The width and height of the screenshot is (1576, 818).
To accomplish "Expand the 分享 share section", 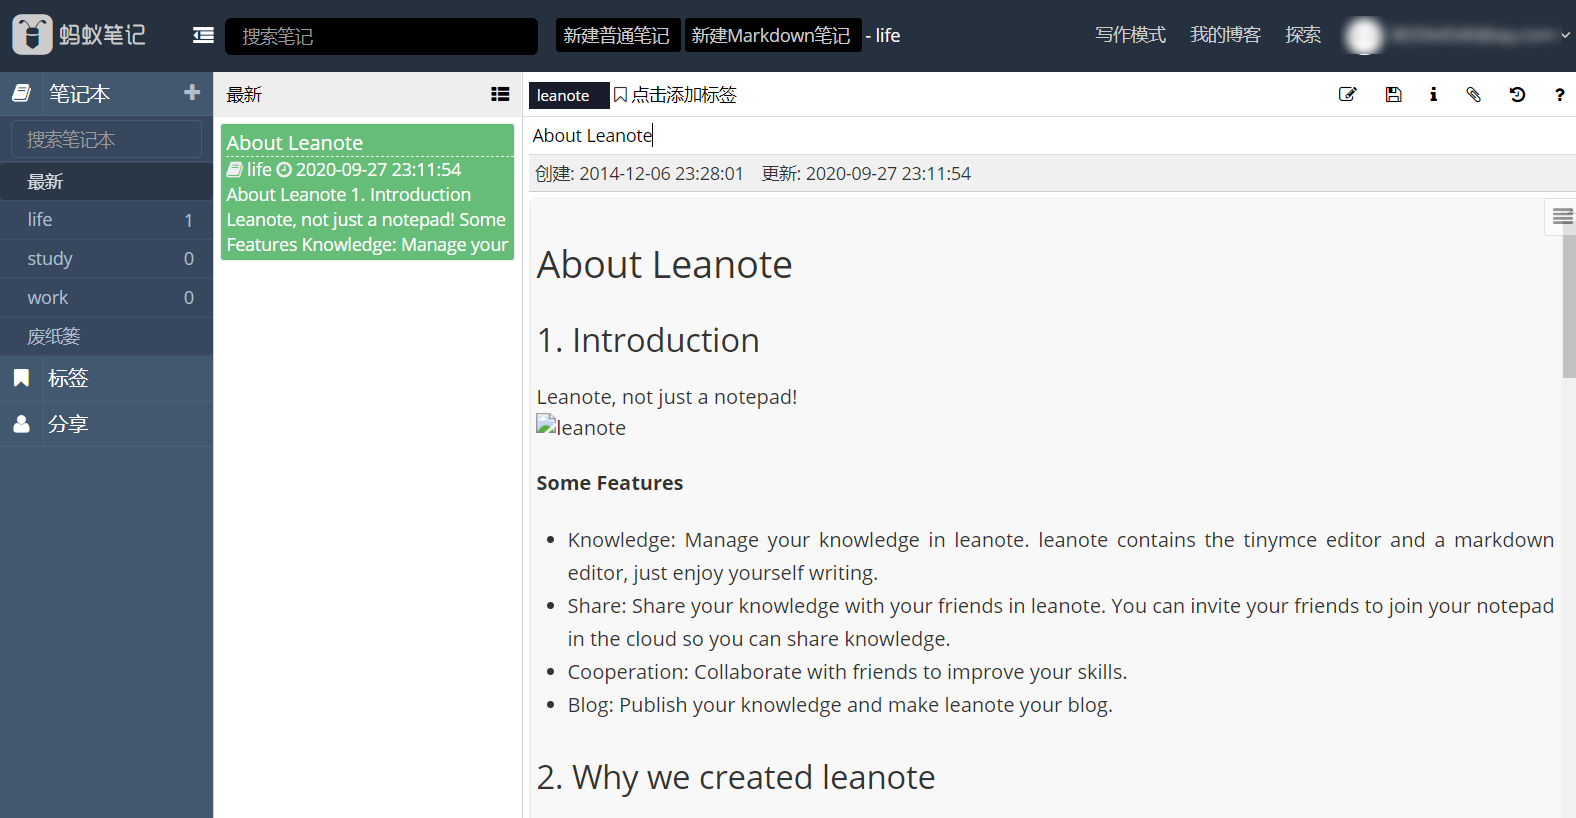I will pyautogui.click(x=68, y=424).
